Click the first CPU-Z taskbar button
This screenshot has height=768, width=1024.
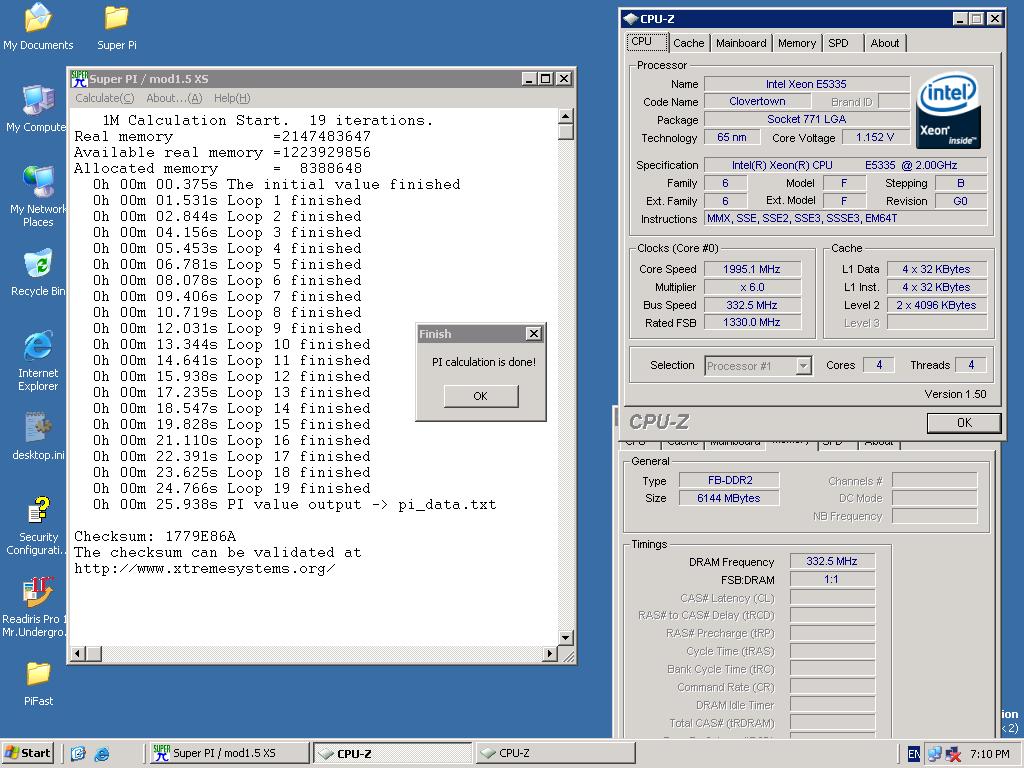(x=392, y=753)
